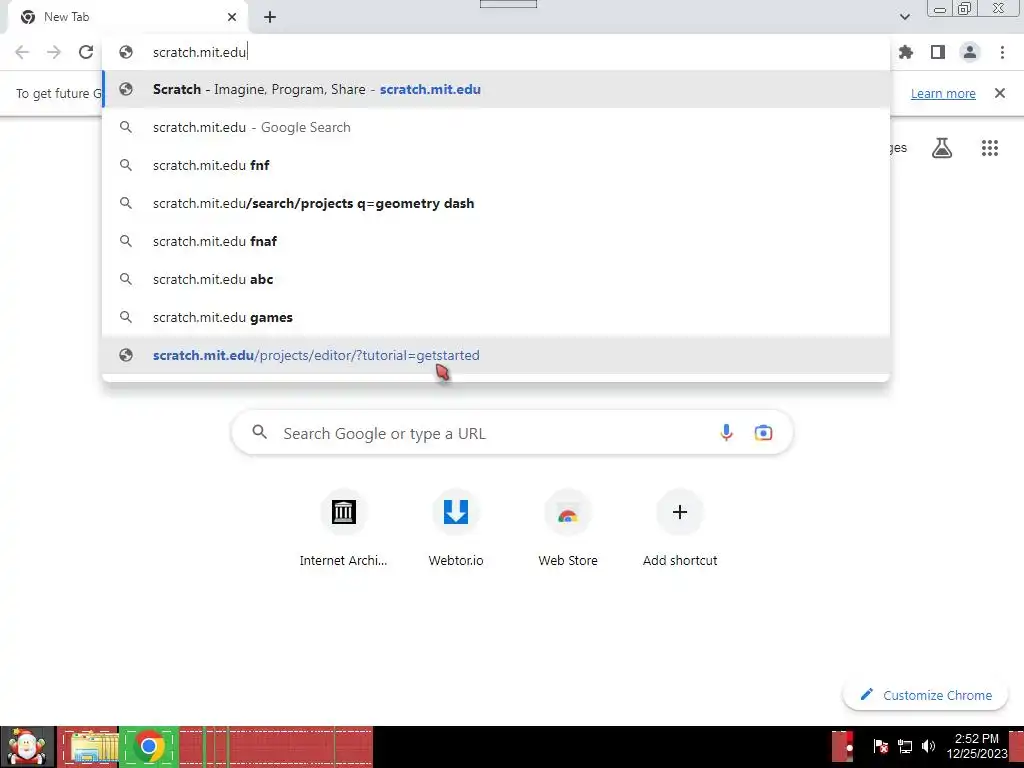Open the Google apps grid icon
The image size is (1024, 768).
990,148
